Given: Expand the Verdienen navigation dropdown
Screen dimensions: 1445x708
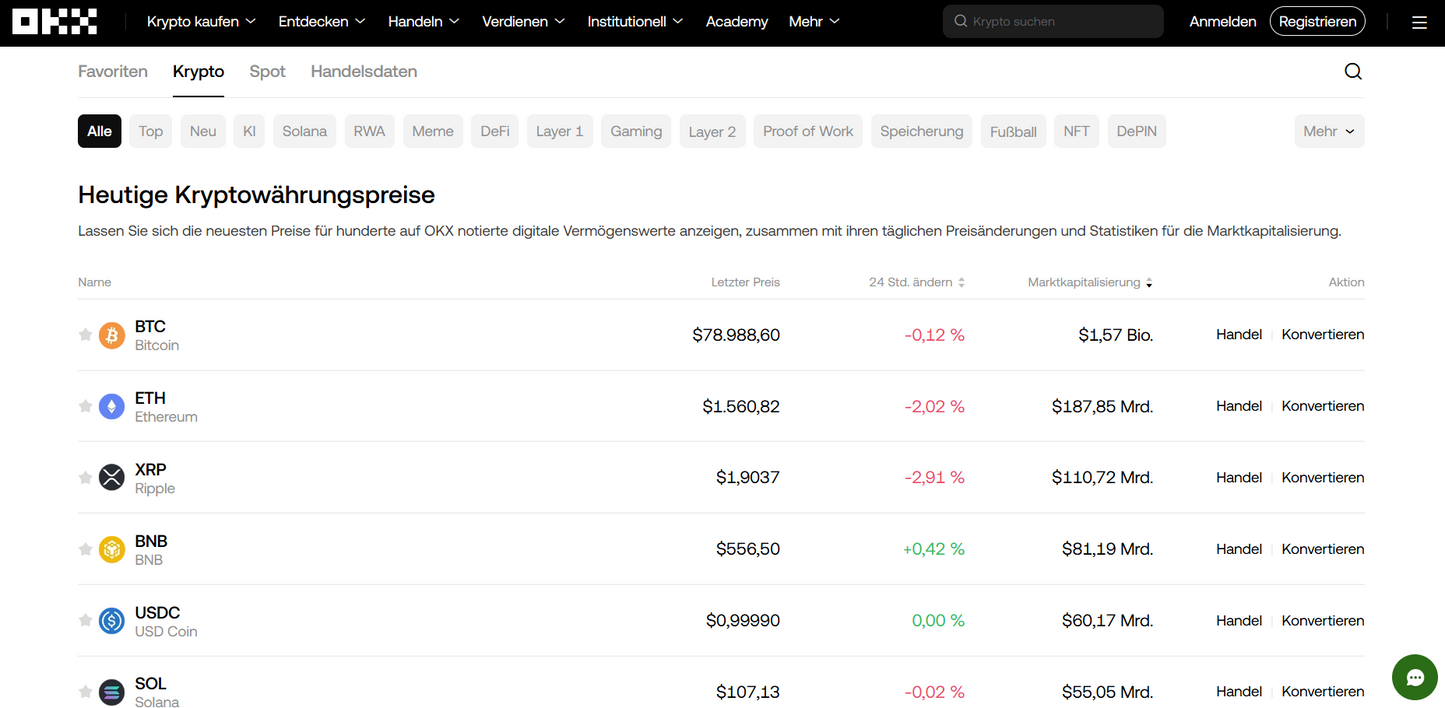Looking at the screenshot, I should pos(523,20).
